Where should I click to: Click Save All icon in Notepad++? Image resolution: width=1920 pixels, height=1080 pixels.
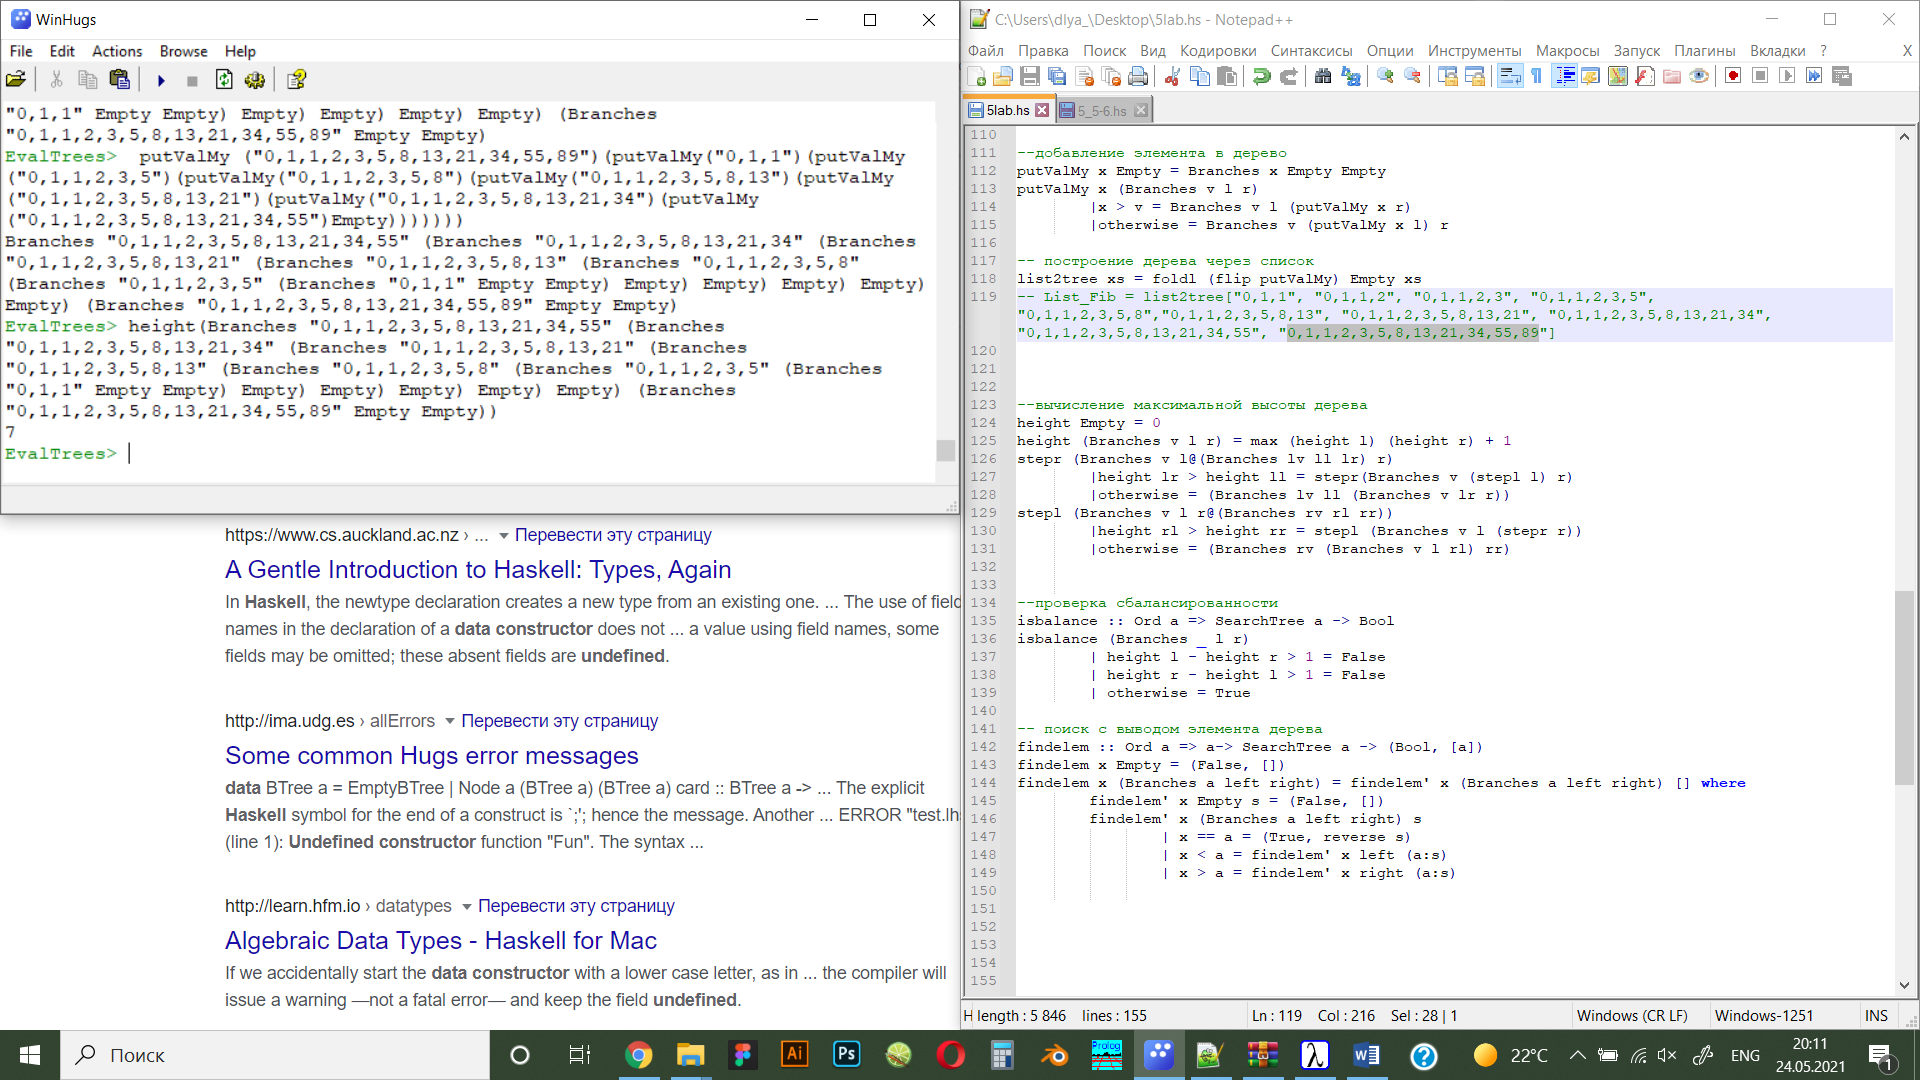1057,77
